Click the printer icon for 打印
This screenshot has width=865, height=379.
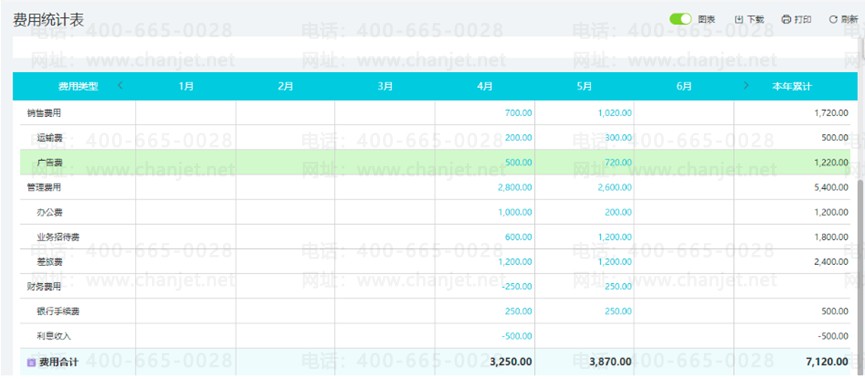pos(786,20)
